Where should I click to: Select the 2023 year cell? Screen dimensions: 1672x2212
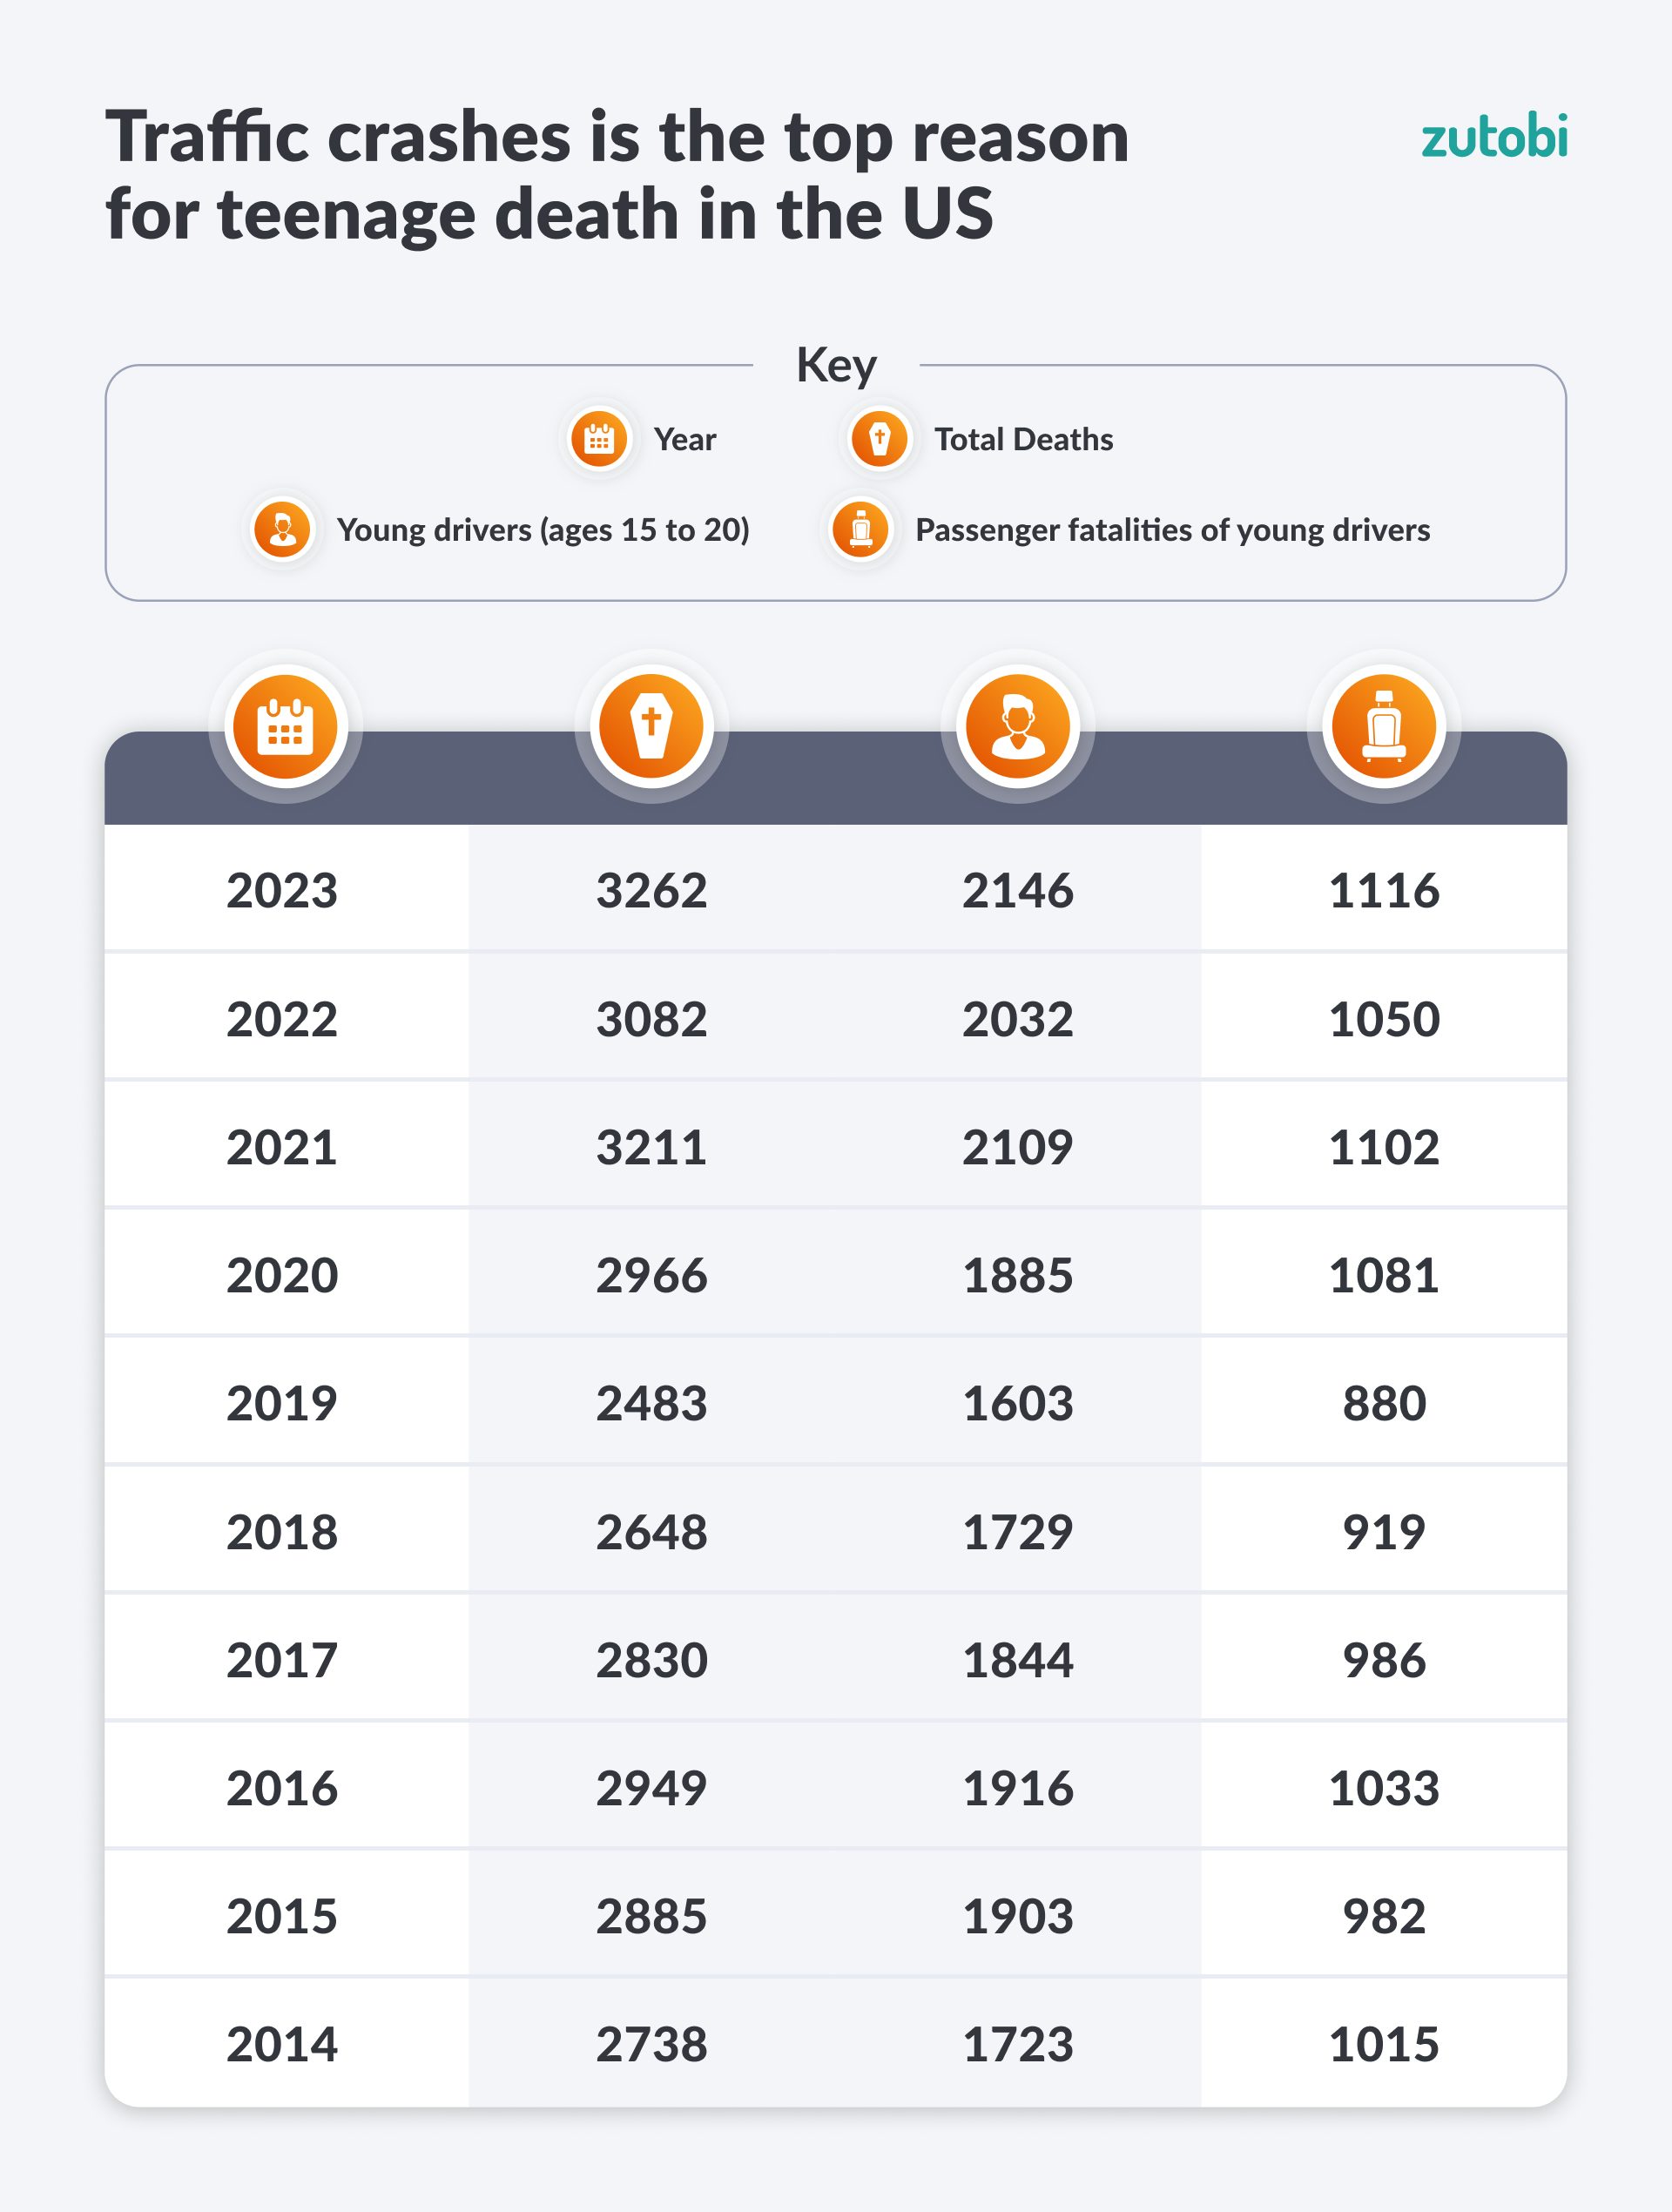pyautogui.click(x=282, y=890)
